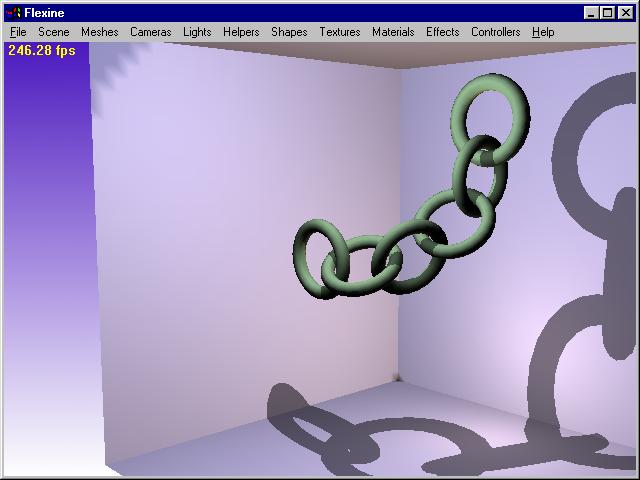Close the Flexine window
Image resolution: width=640 pixels, height=480 pixels.
tap(625, 13)
